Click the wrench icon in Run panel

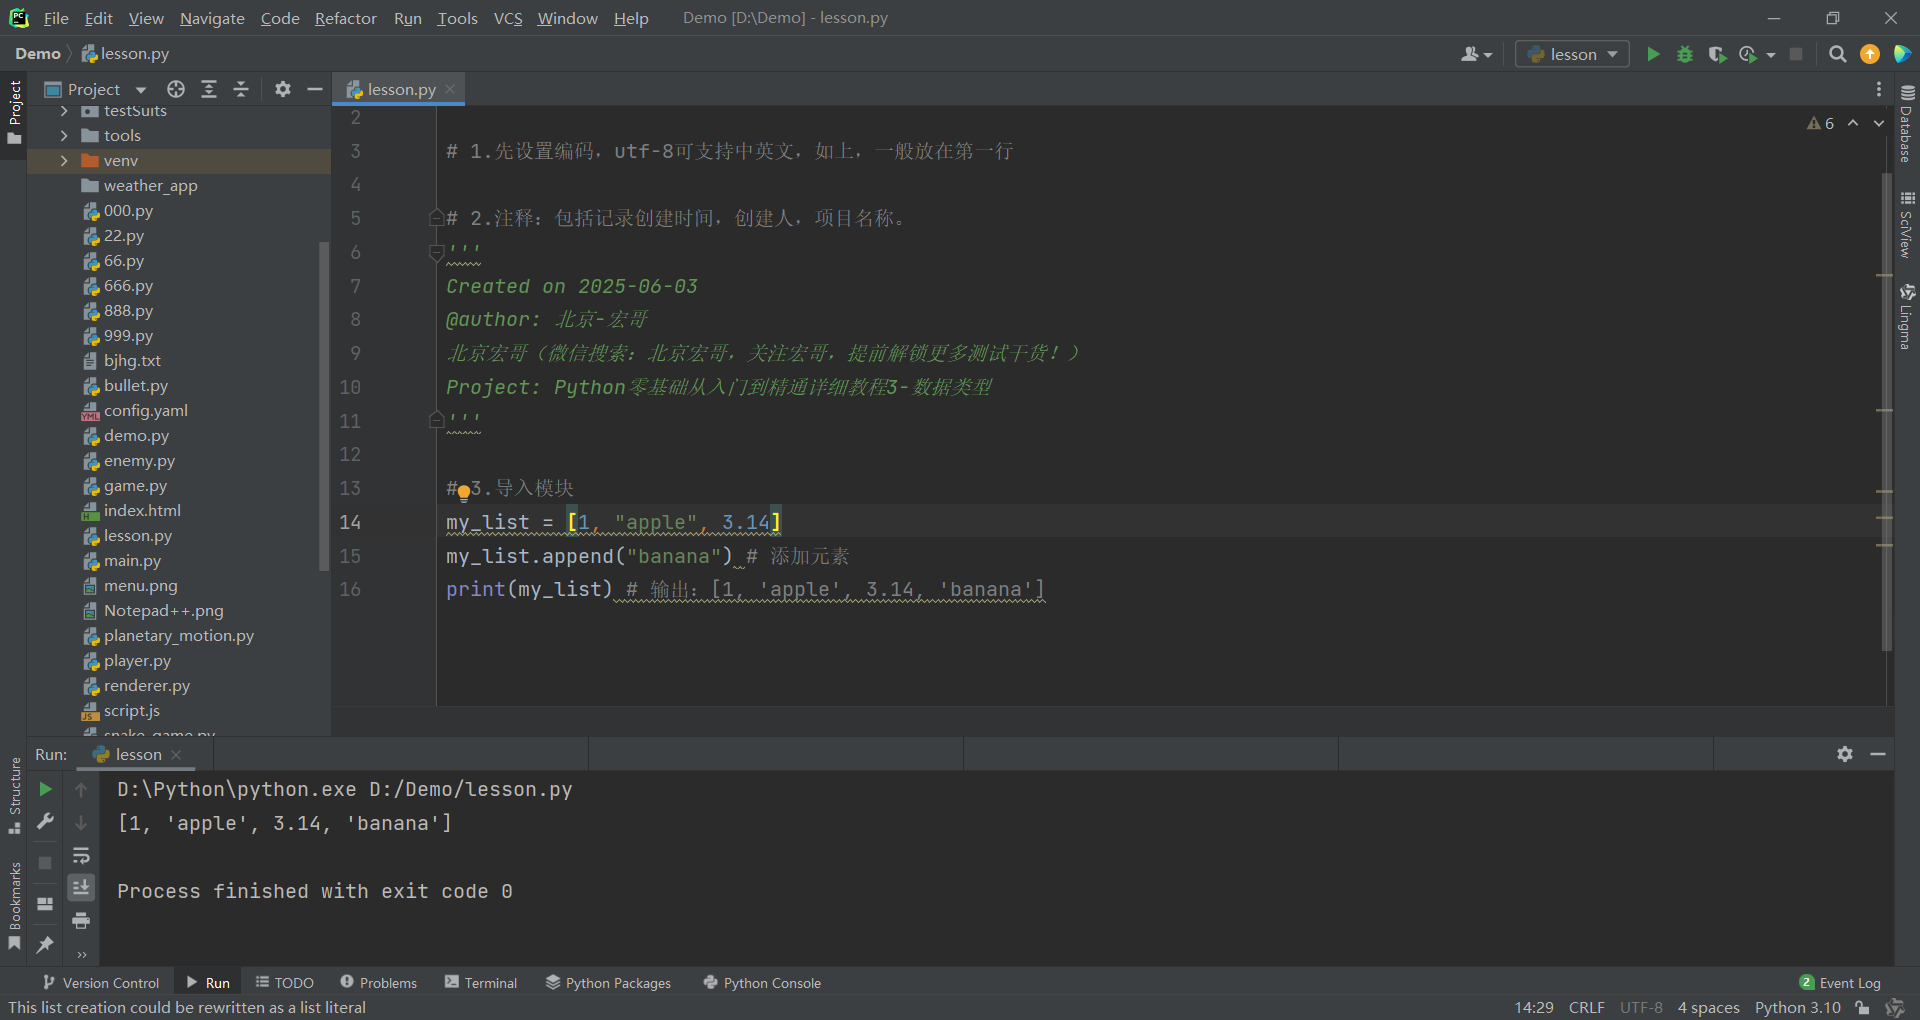click(45, 822)
